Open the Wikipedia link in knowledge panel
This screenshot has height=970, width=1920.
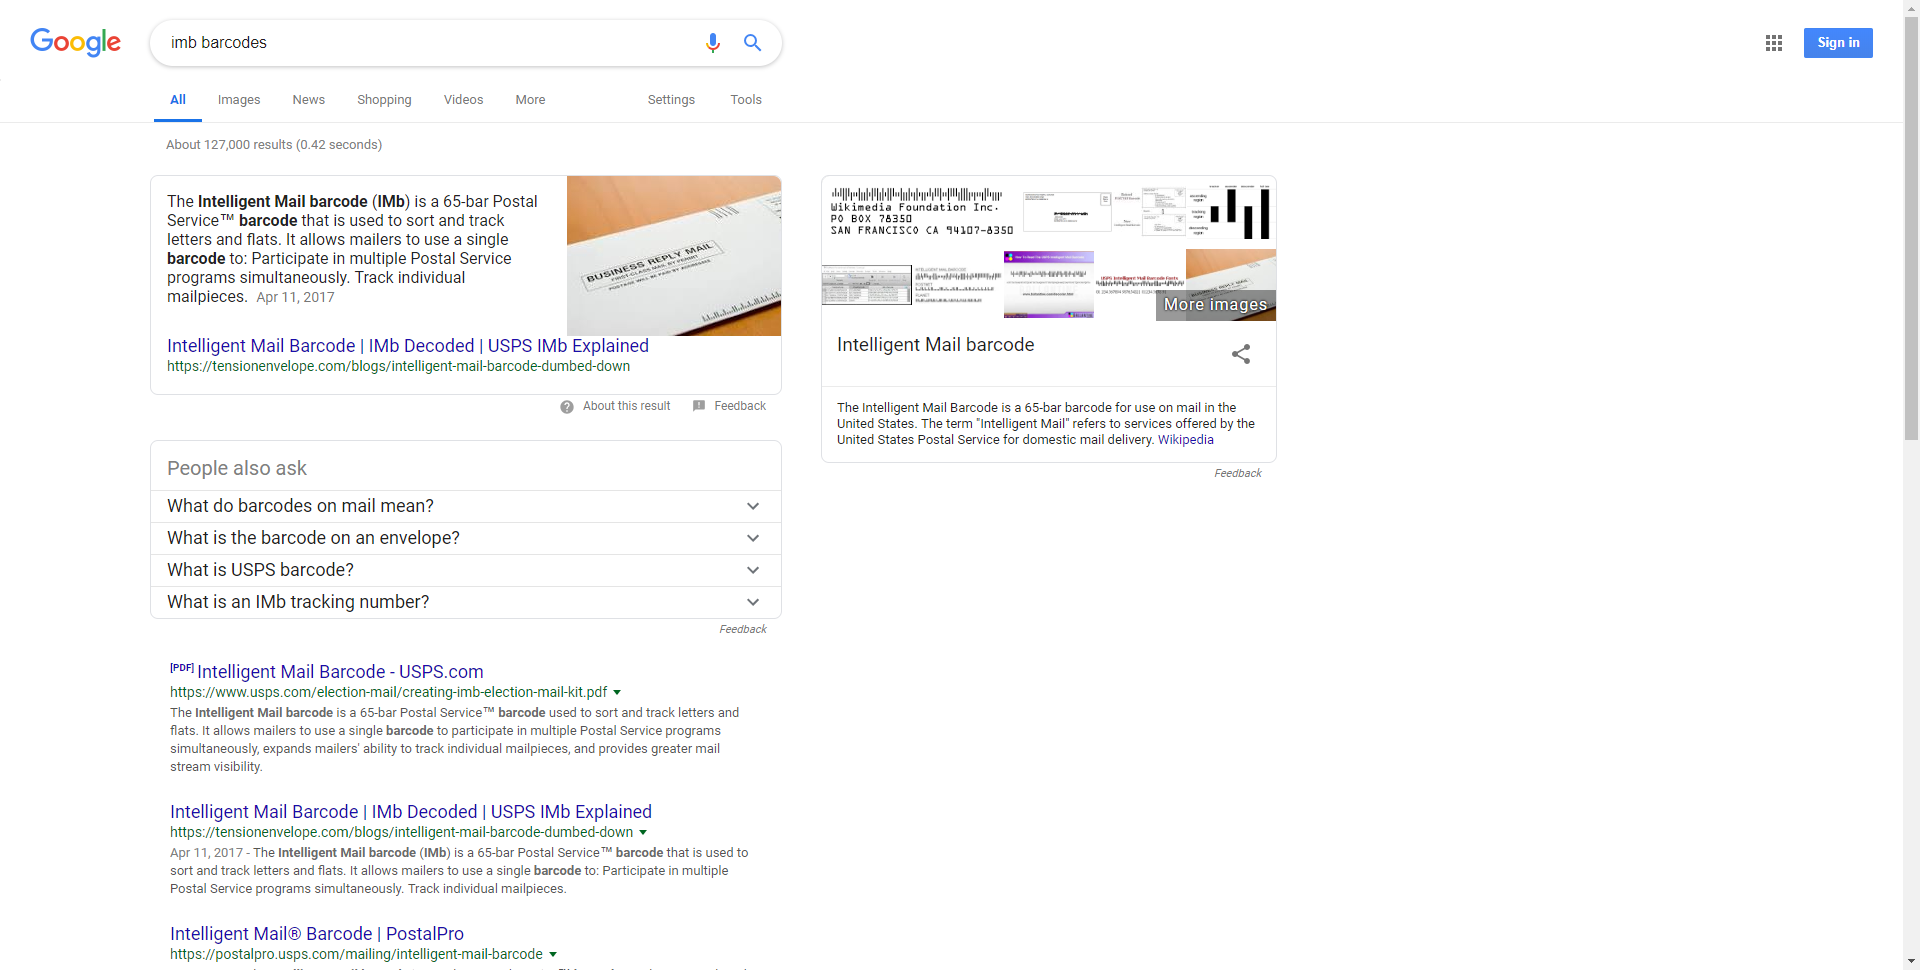tap(1185, 440)
